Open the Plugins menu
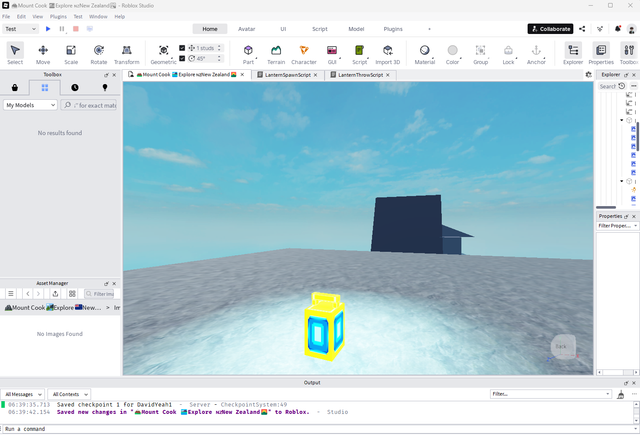Screen dimensions: 640x437 pos(58,17)
